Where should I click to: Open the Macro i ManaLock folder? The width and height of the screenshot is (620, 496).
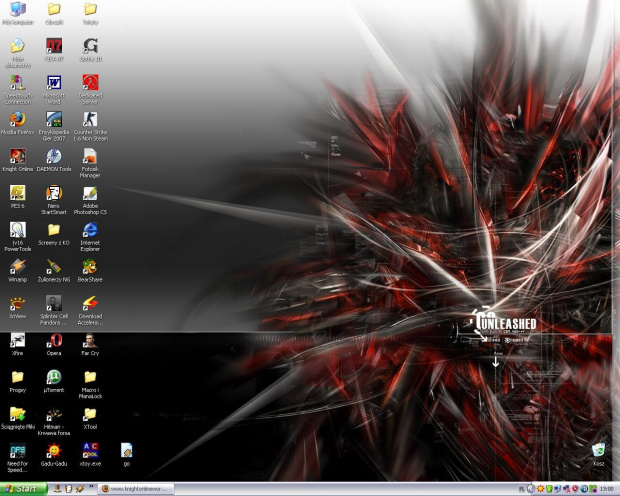(91, 384)
